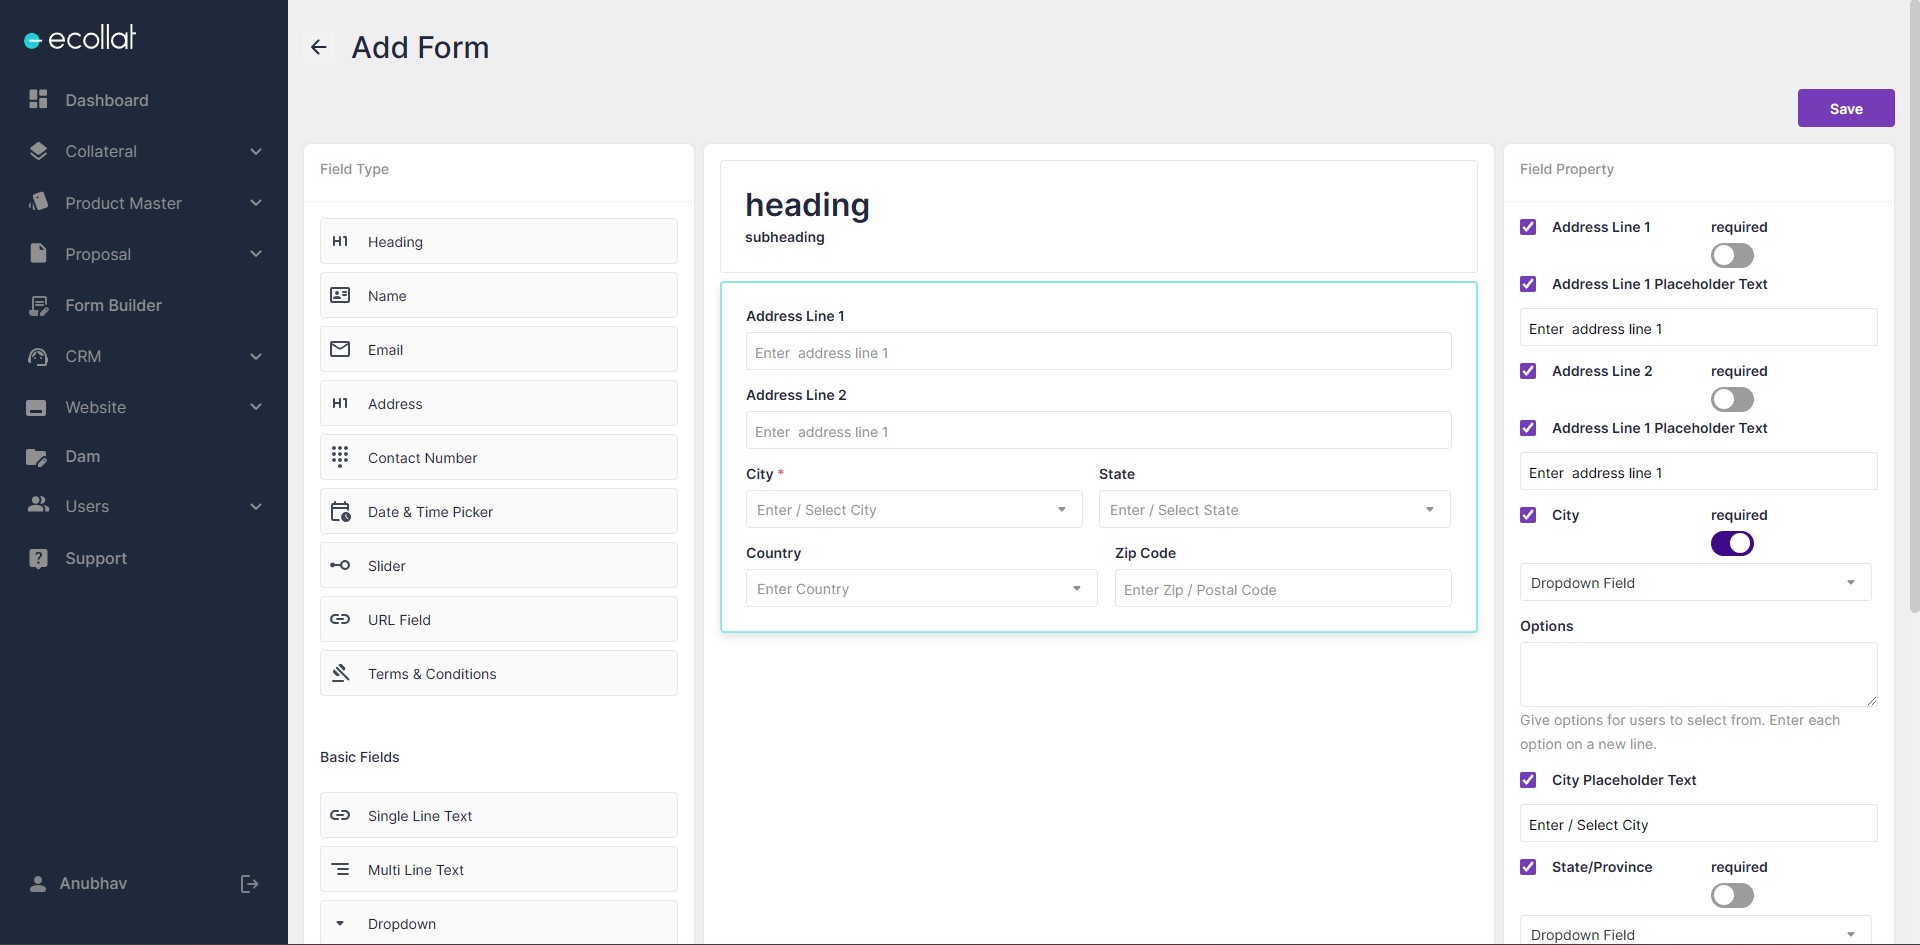
Task: Click the Save button
Action: (x=1846, y=108)
